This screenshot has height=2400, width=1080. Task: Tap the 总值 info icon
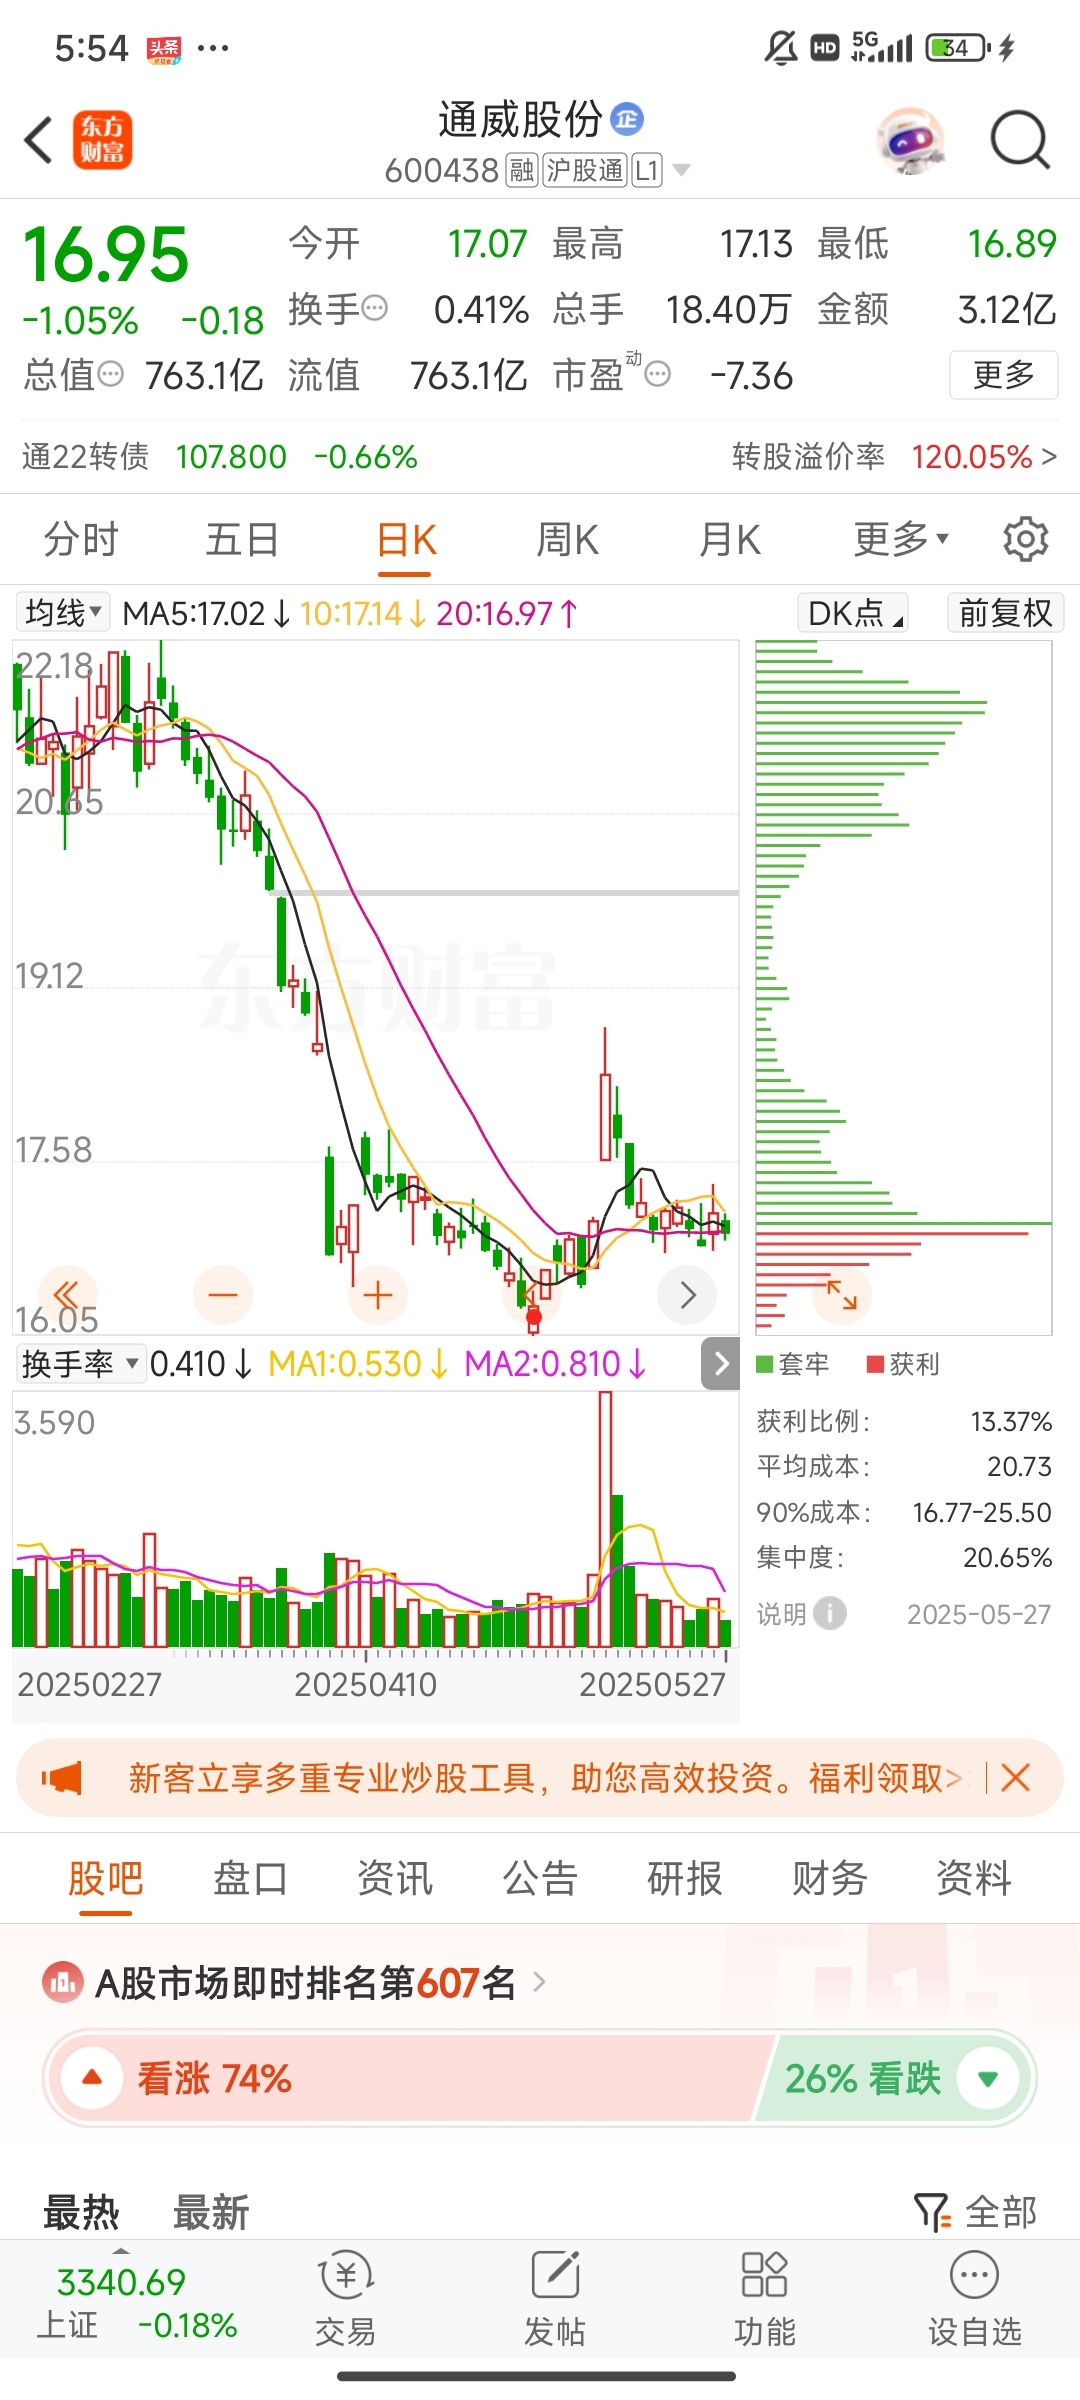coord(111,375)
